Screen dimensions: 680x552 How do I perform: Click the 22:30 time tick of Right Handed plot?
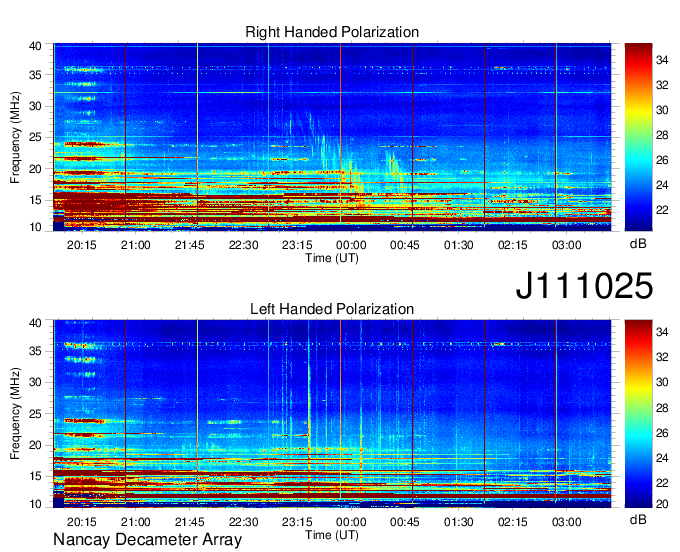click(x=243, y=245)
